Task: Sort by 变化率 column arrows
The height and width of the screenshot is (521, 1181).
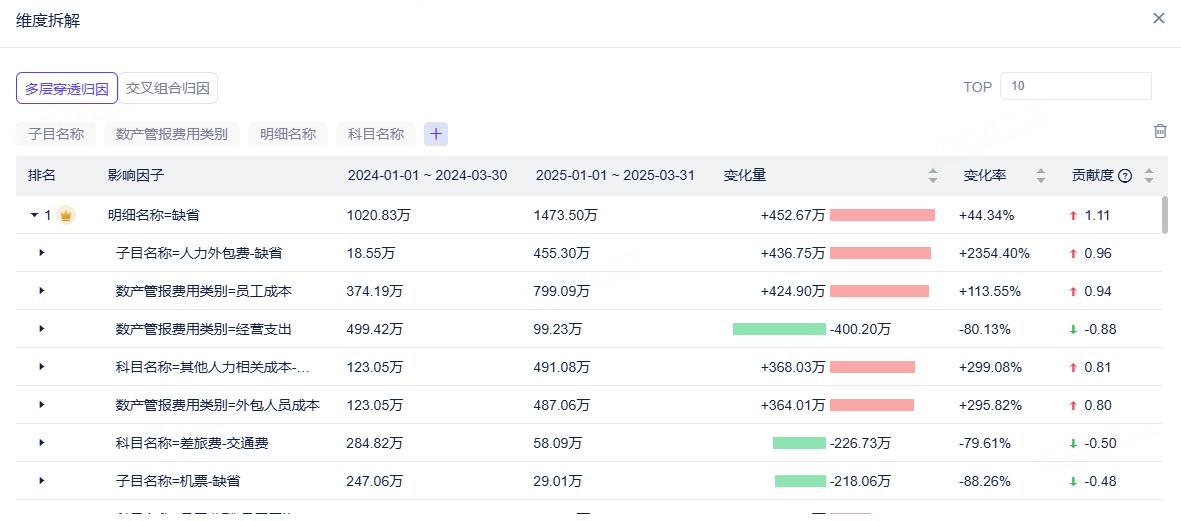Action: pyautogui.click(x=1041, y=176)
